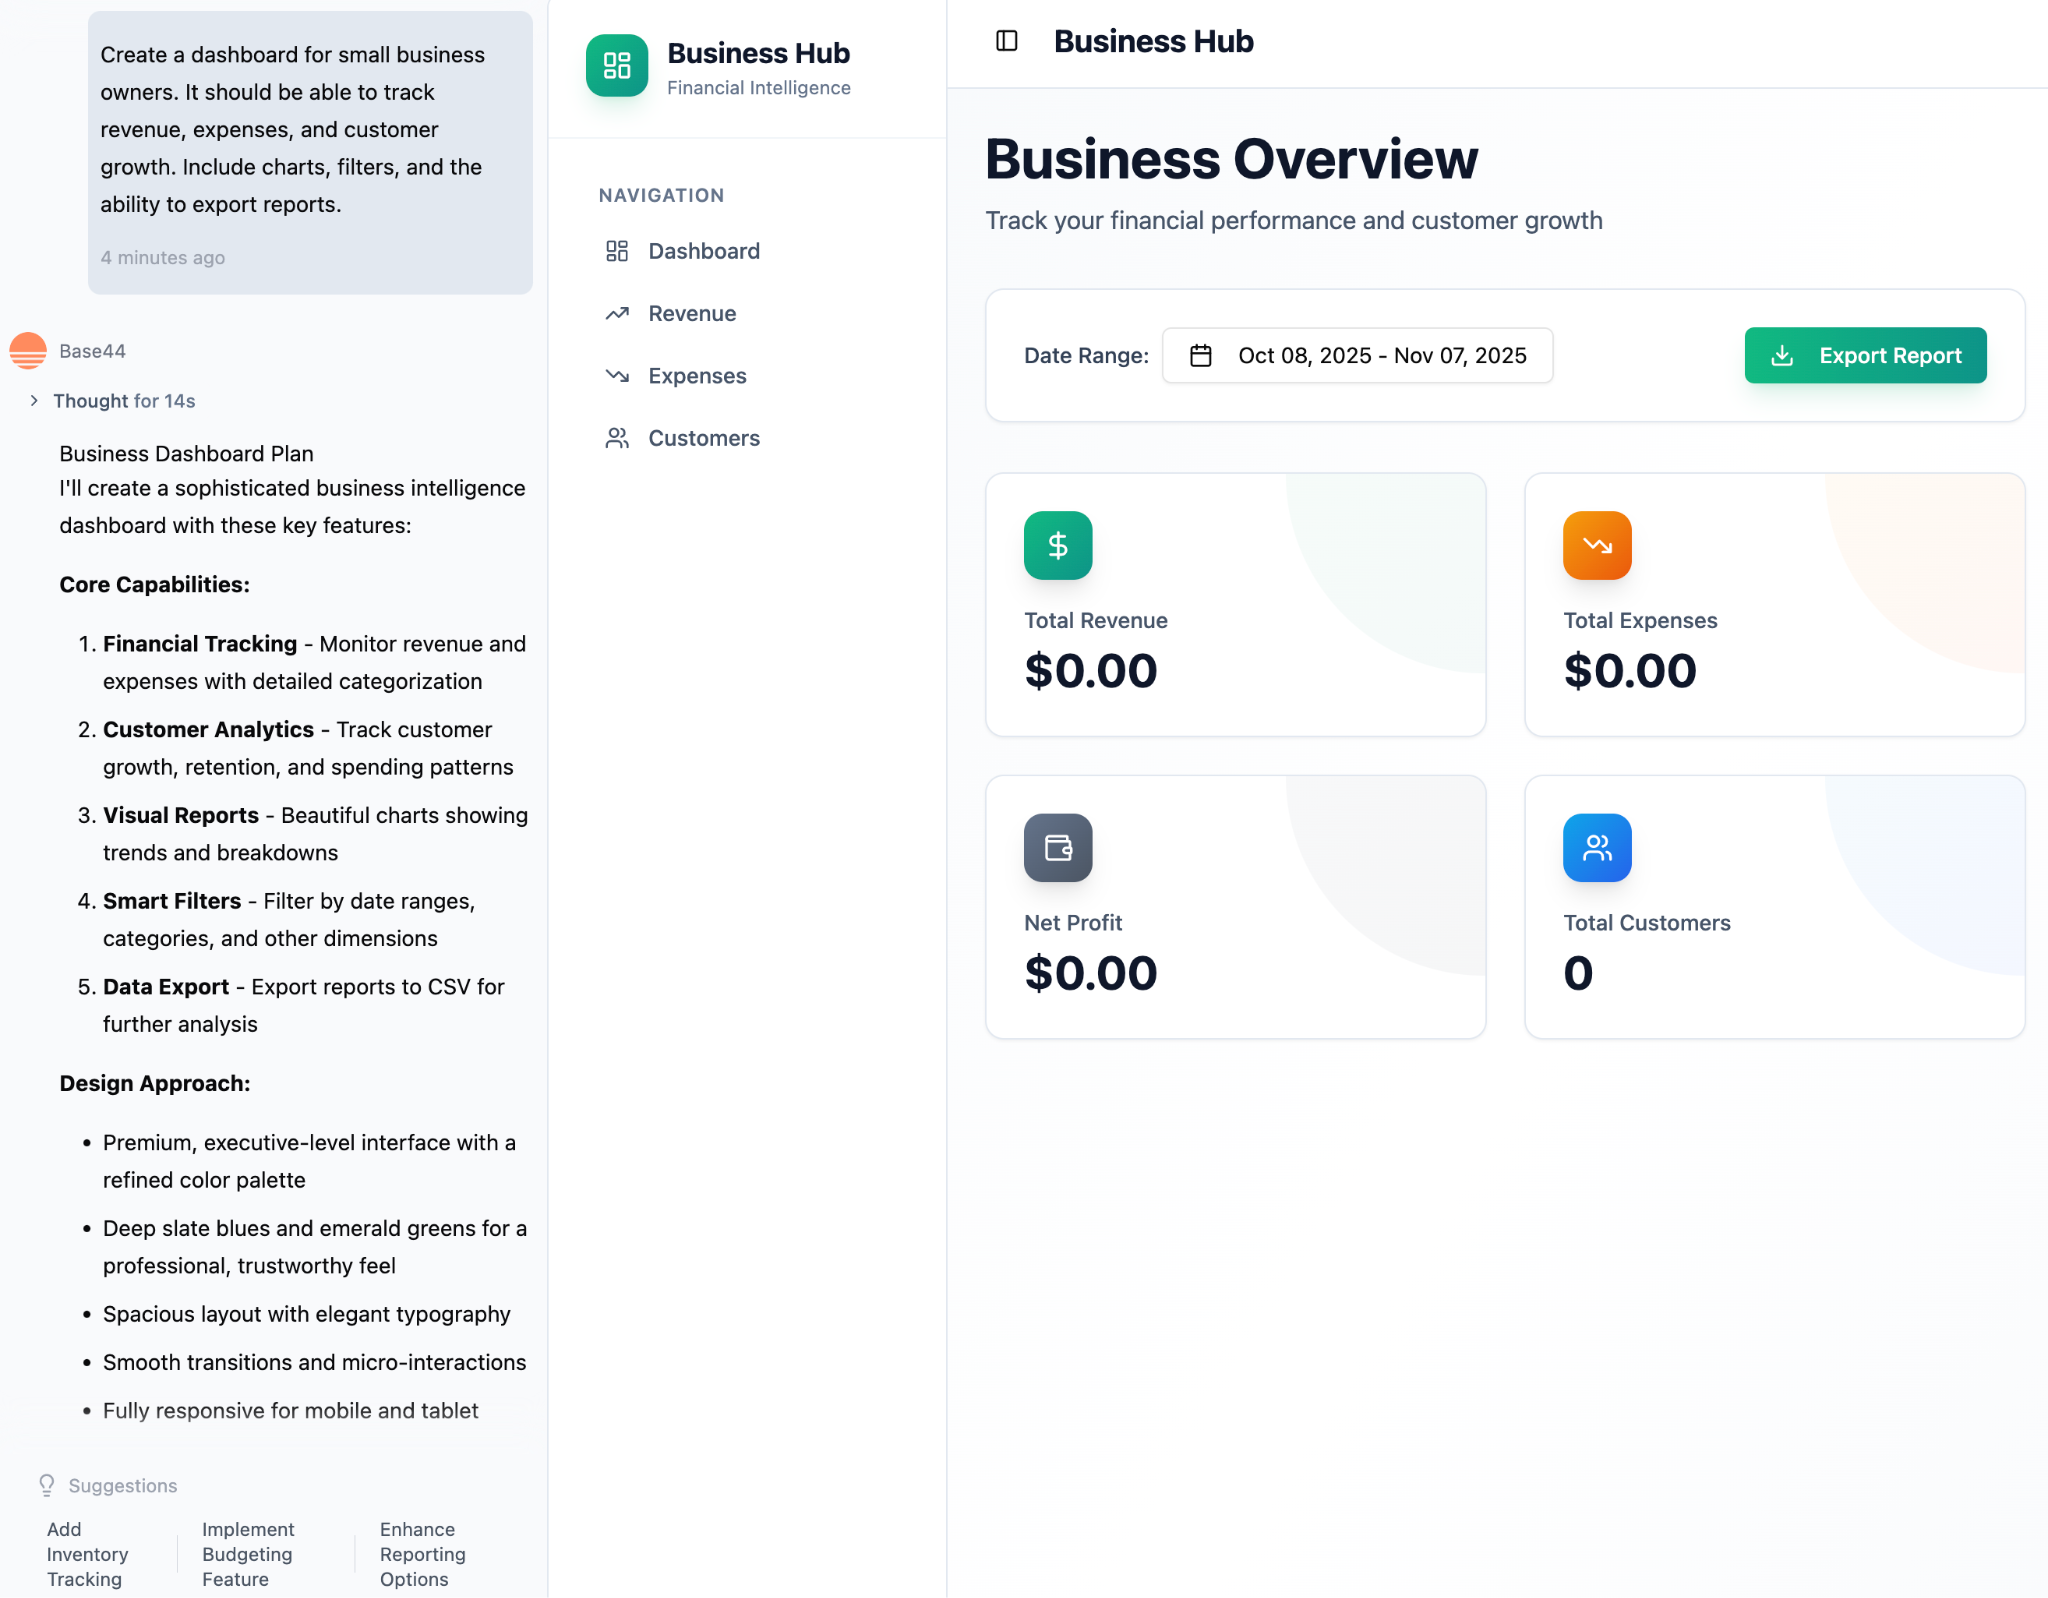
Task: Expand the 'Thought for 14s' section
Action: 123,401
